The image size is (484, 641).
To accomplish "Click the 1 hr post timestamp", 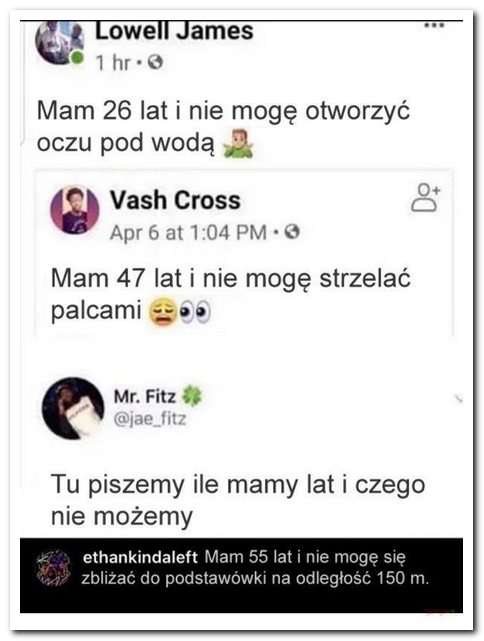I will click(x=113, y=63).
